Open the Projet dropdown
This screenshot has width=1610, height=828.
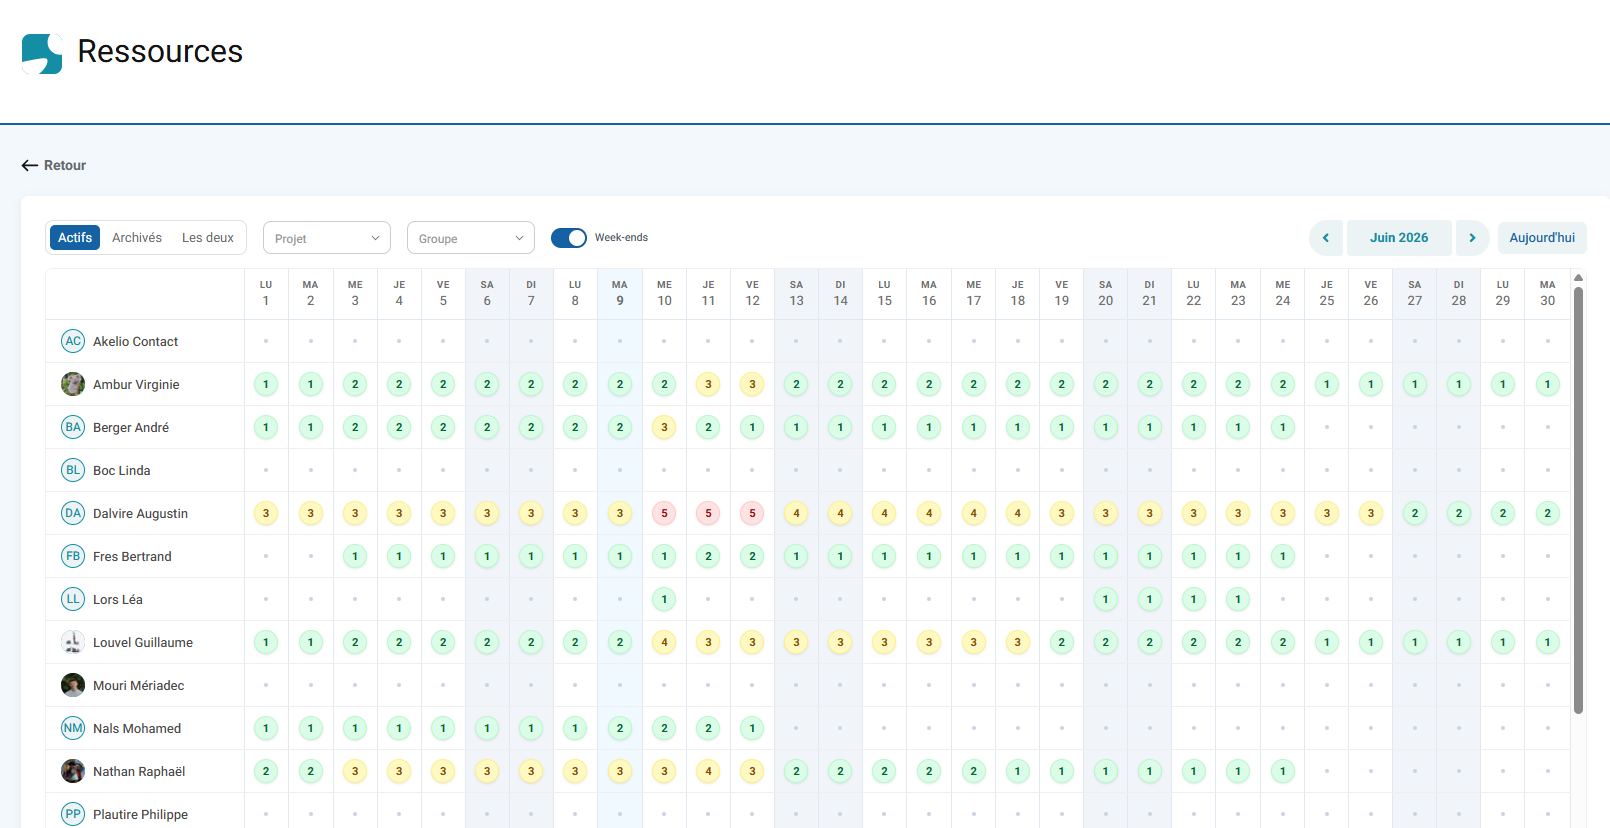[x=327, y=238]
